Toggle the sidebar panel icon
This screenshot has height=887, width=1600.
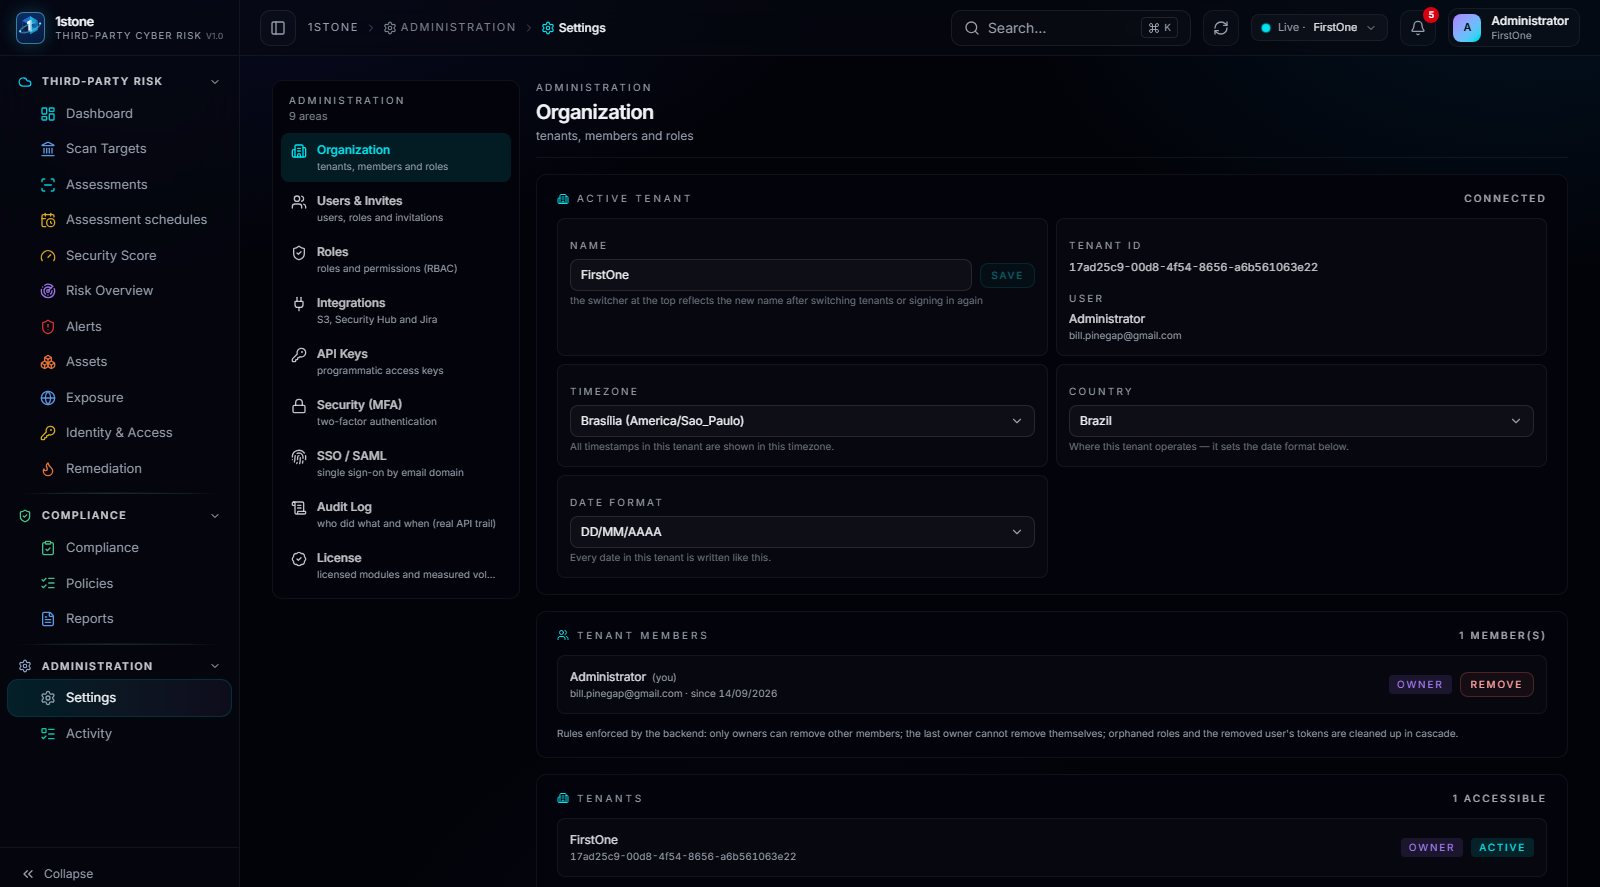click(x=278, y=28)
